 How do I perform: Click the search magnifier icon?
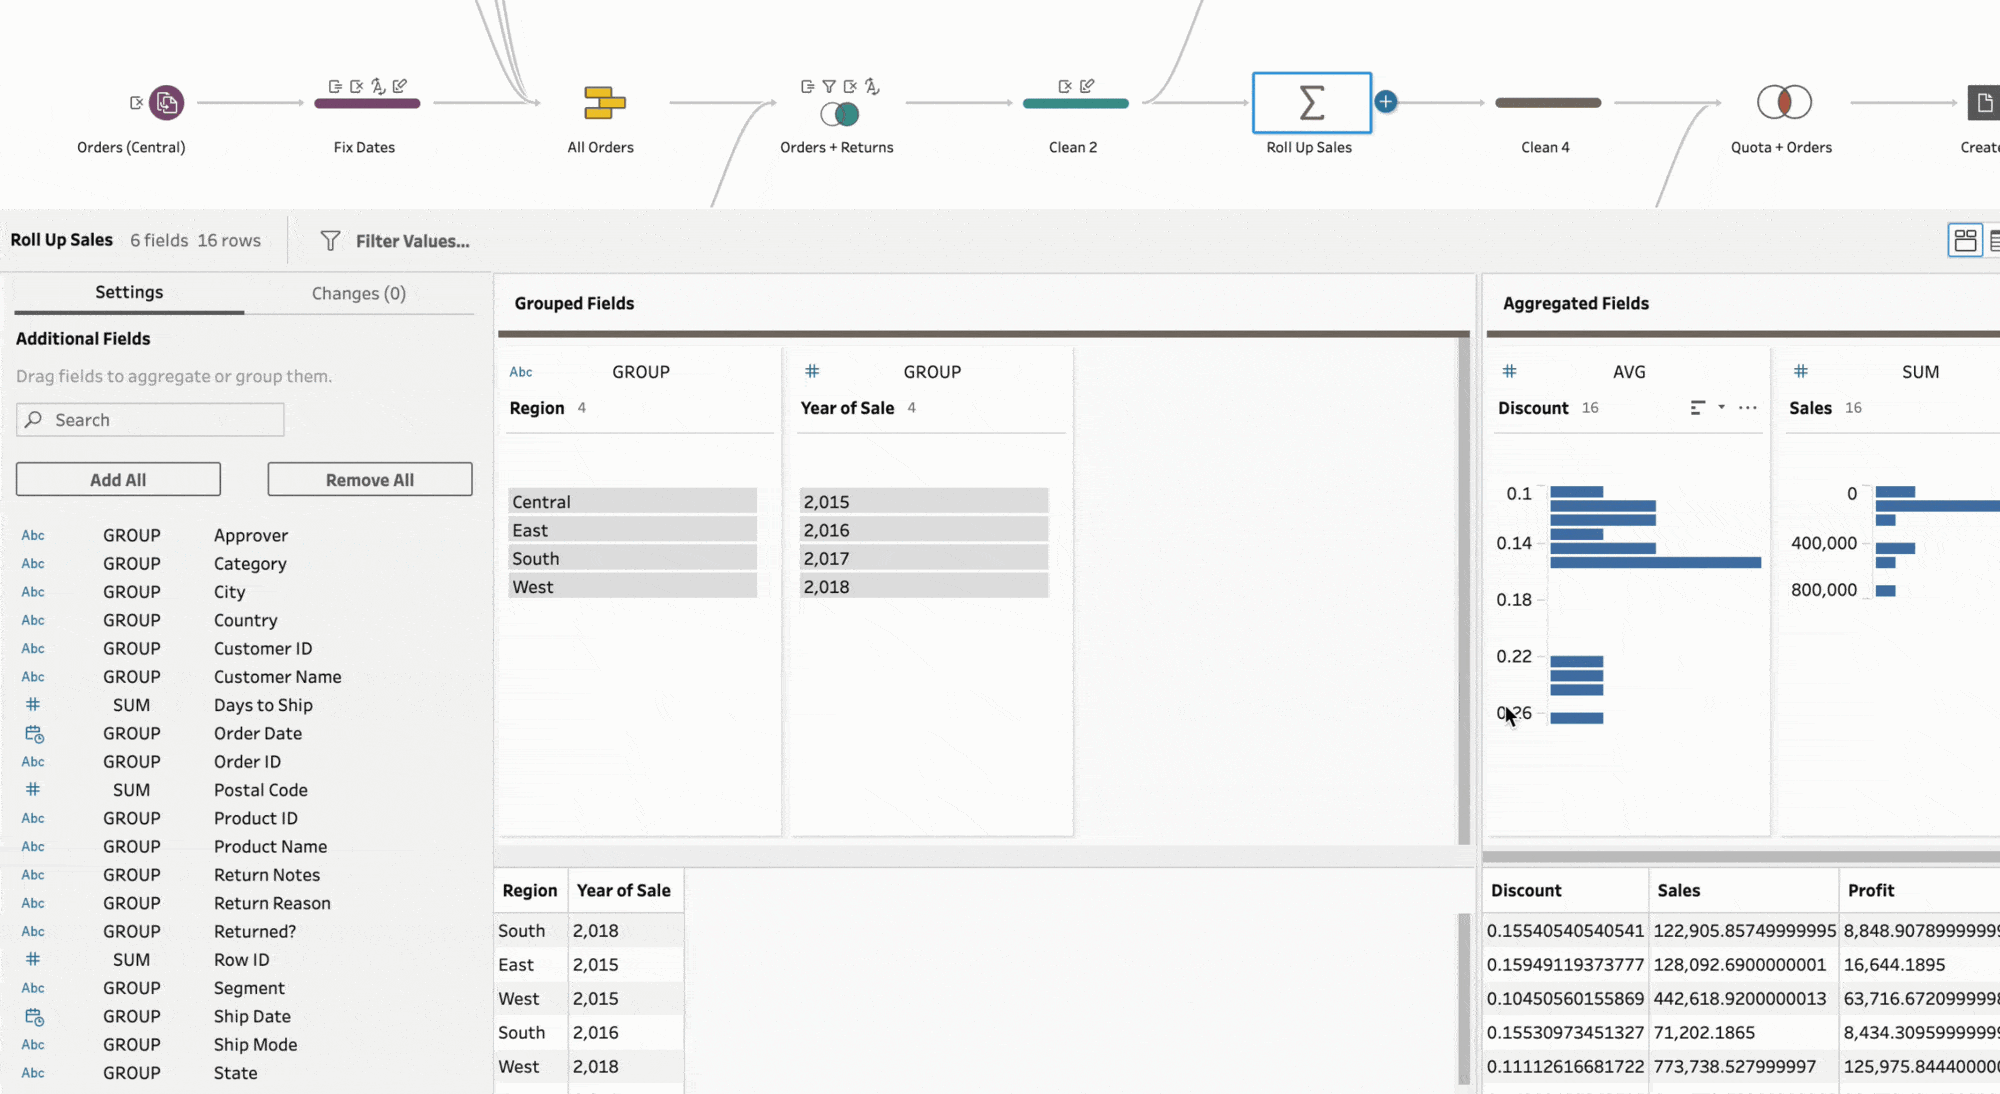point(34,420)
